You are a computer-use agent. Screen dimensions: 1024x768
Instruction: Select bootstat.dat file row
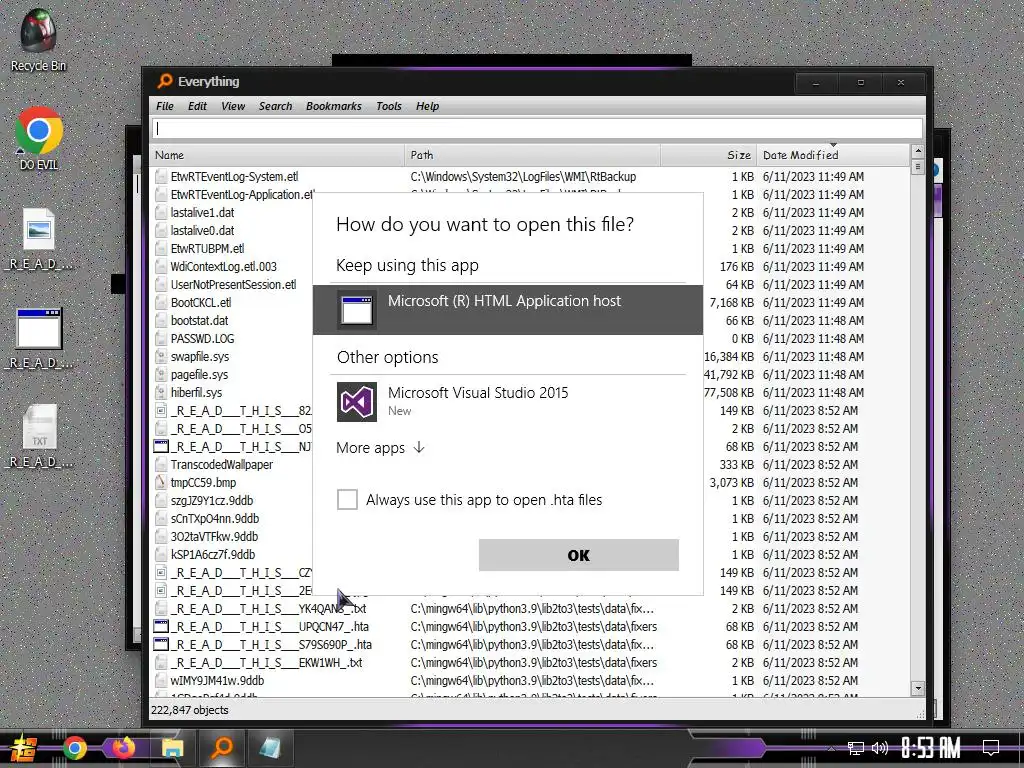pos(530,321)
